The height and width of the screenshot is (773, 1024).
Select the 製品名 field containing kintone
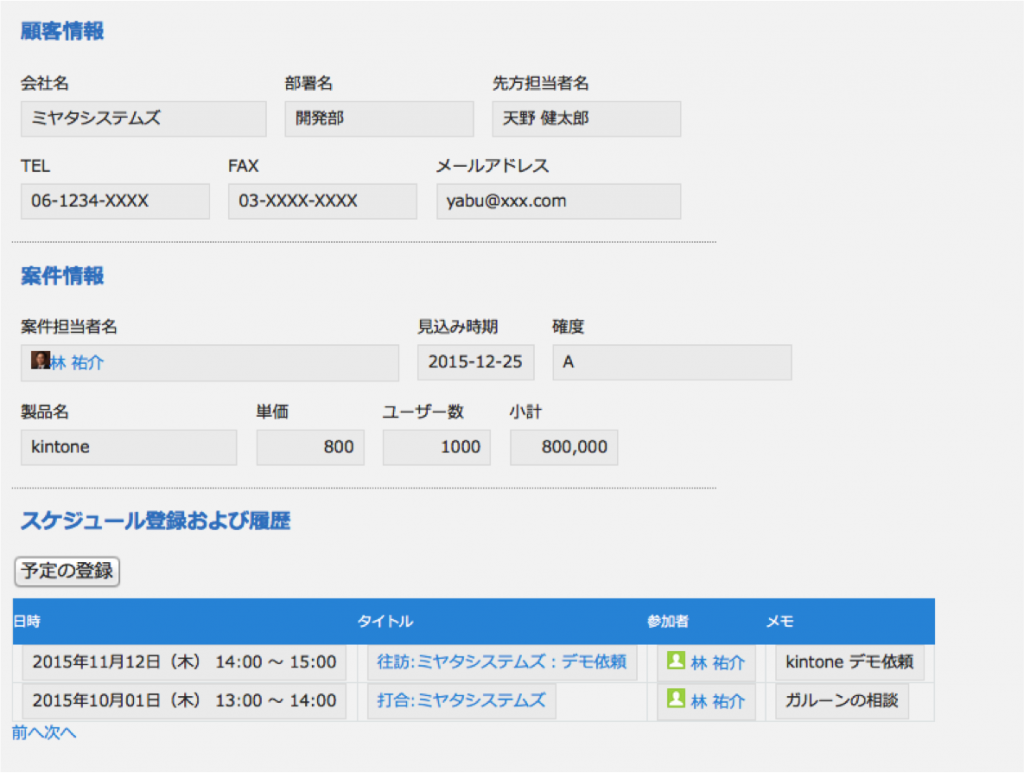pyautogui.click(x=128, y=447)
